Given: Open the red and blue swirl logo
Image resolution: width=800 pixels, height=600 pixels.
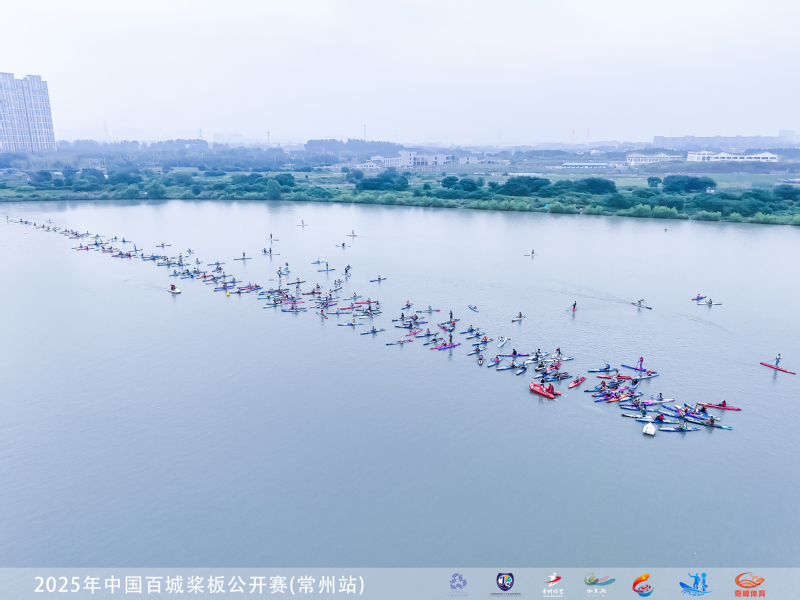Looking at the screenshot, I should click(642, 584).
